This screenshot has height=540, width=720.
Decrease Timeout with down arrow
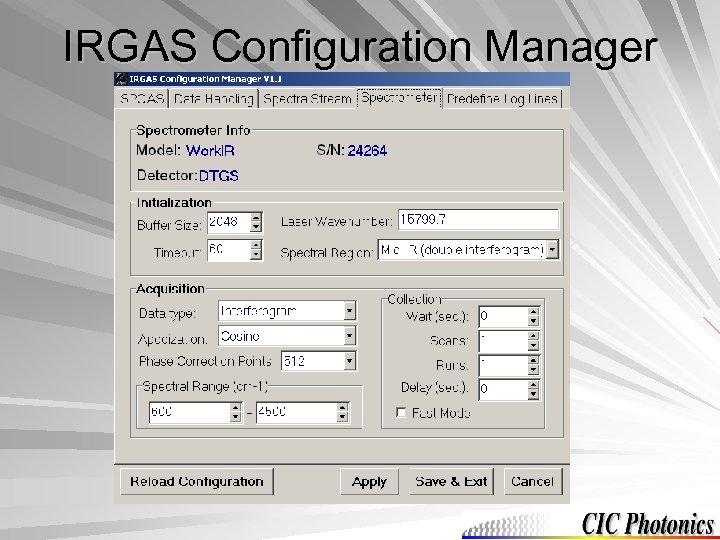[x=256, y=255]
